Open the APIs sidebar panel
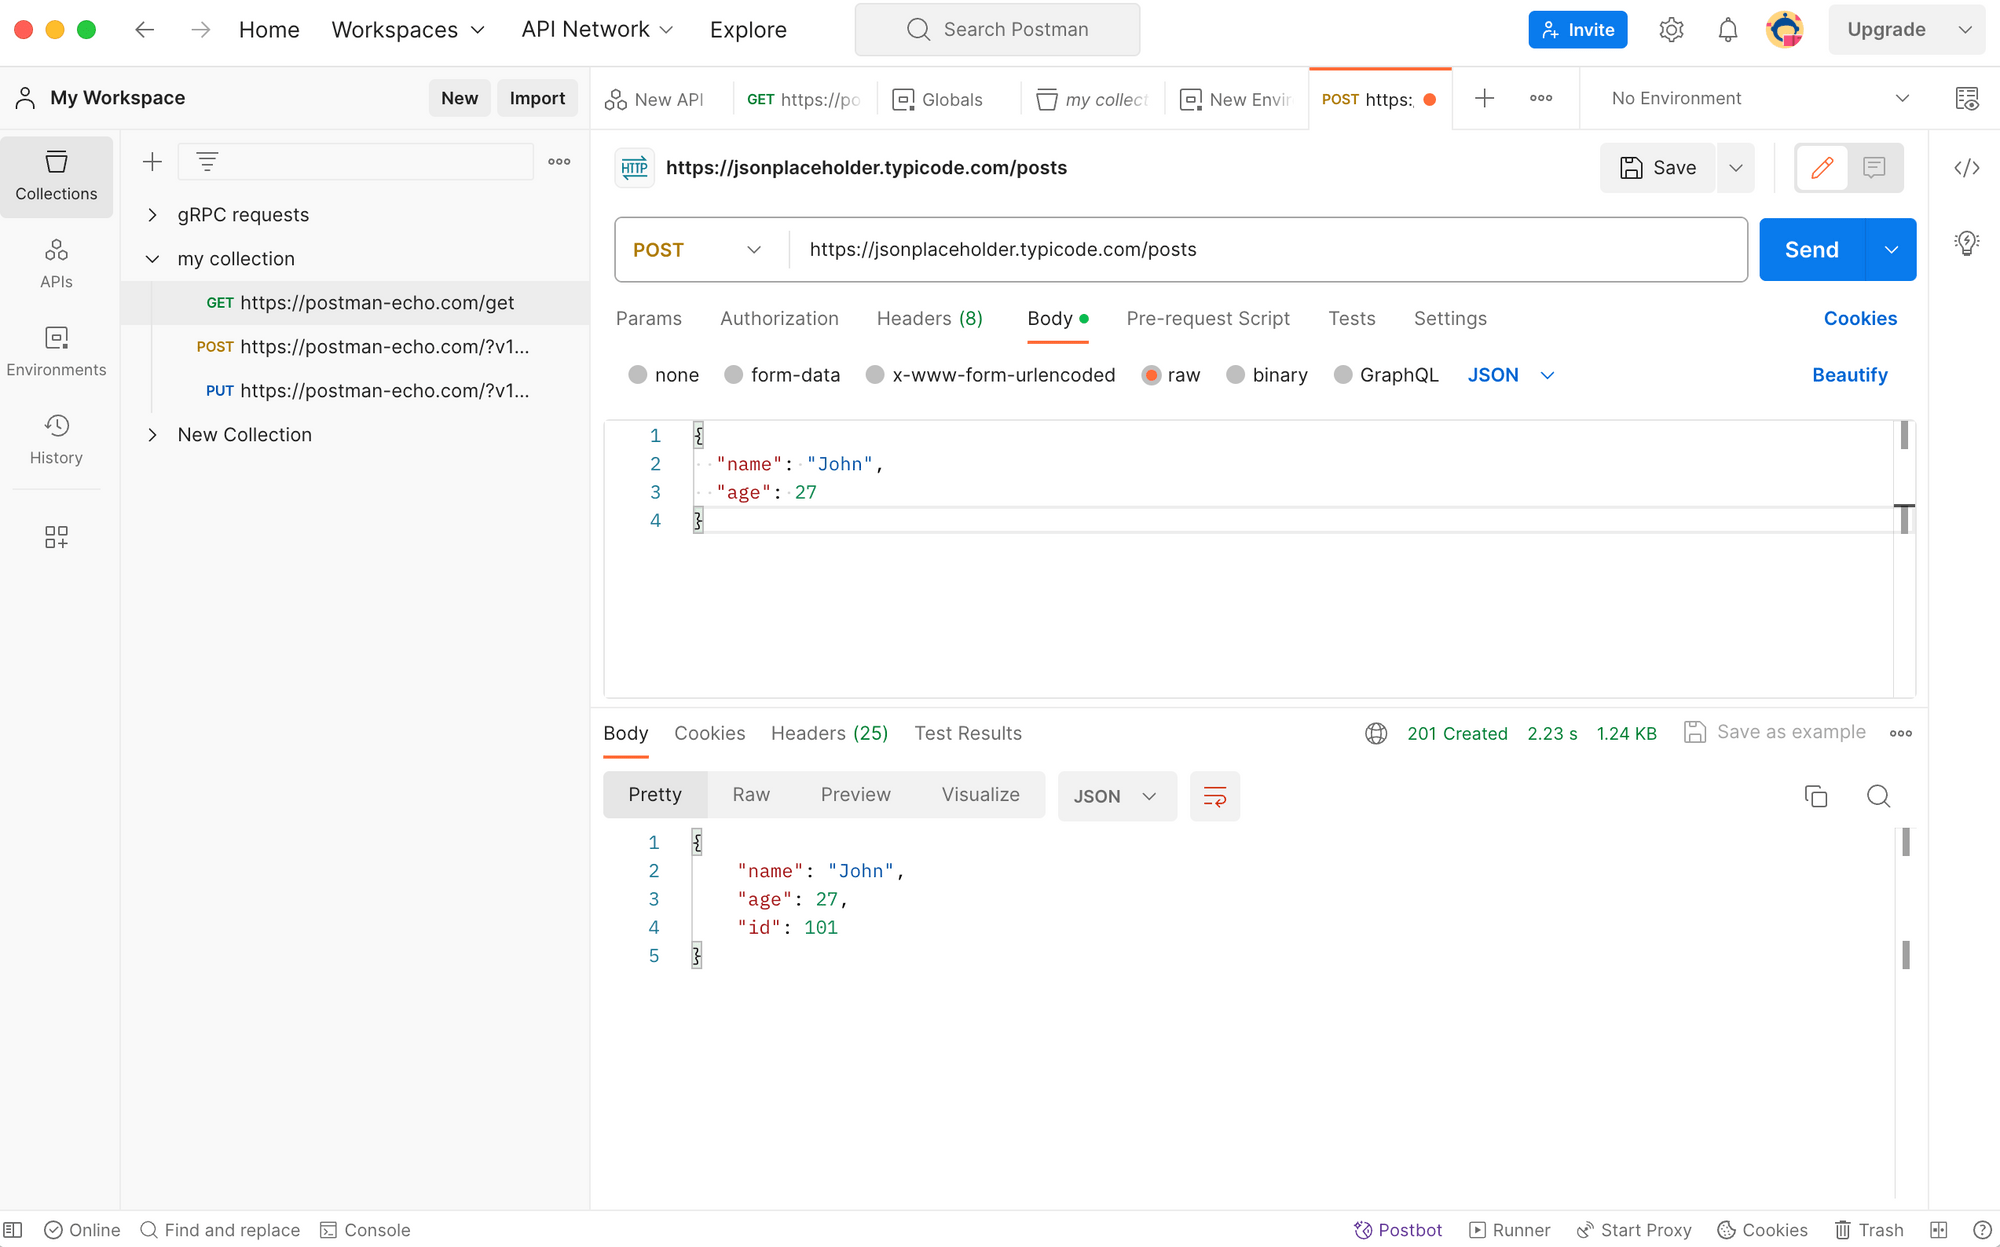 (x=56, y=262)
